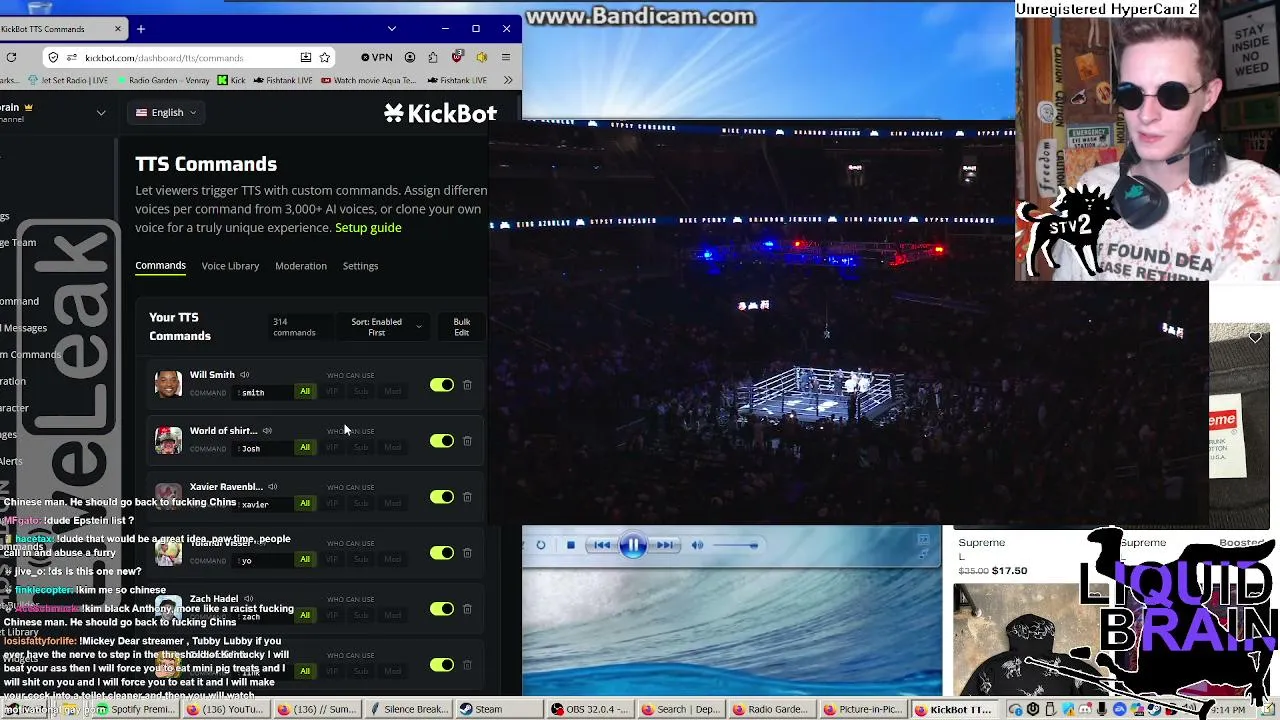This screenshot has width=1280, height=720.
Task: Skip to next track in media player
Action: tap(664, 545)
